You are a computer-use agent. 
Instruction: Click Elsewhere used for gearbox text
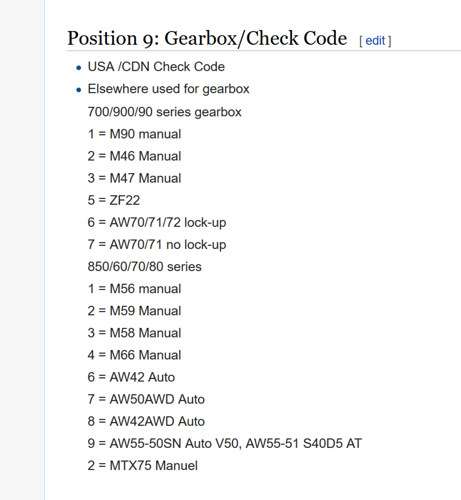click(x=168, y=89)
